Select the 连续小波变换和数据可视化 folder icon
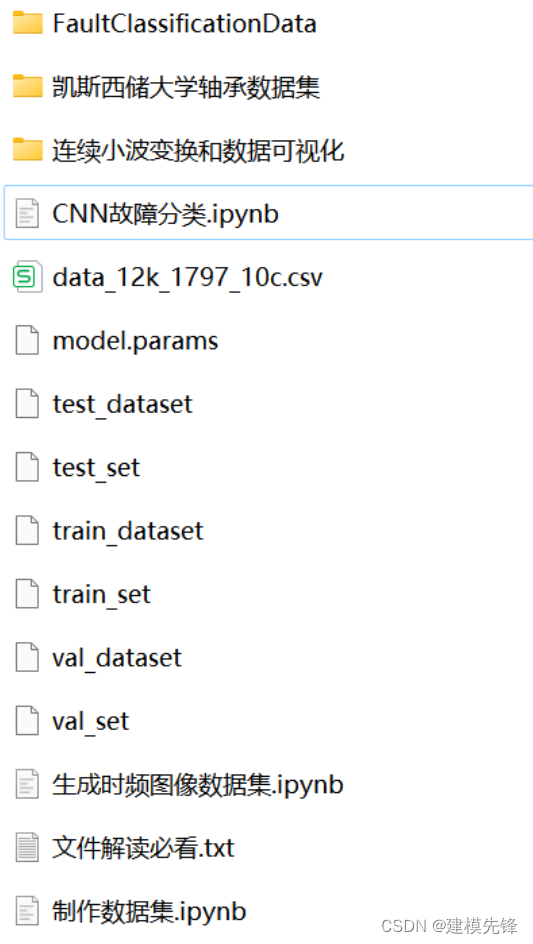 coord(28,150)
